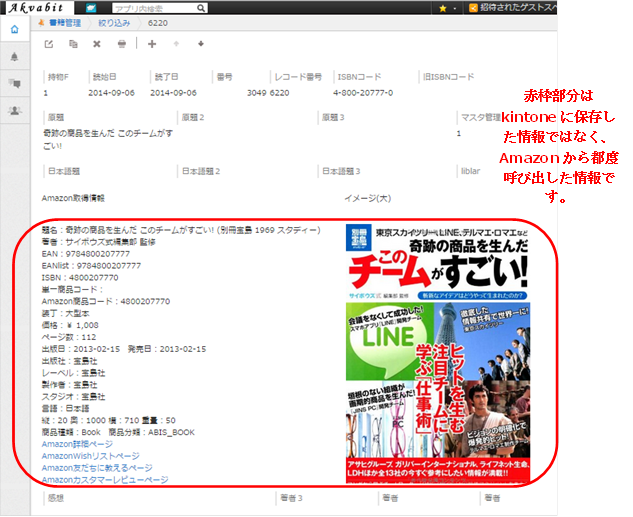Open the notifications bell in sidebar

[15, 57]
